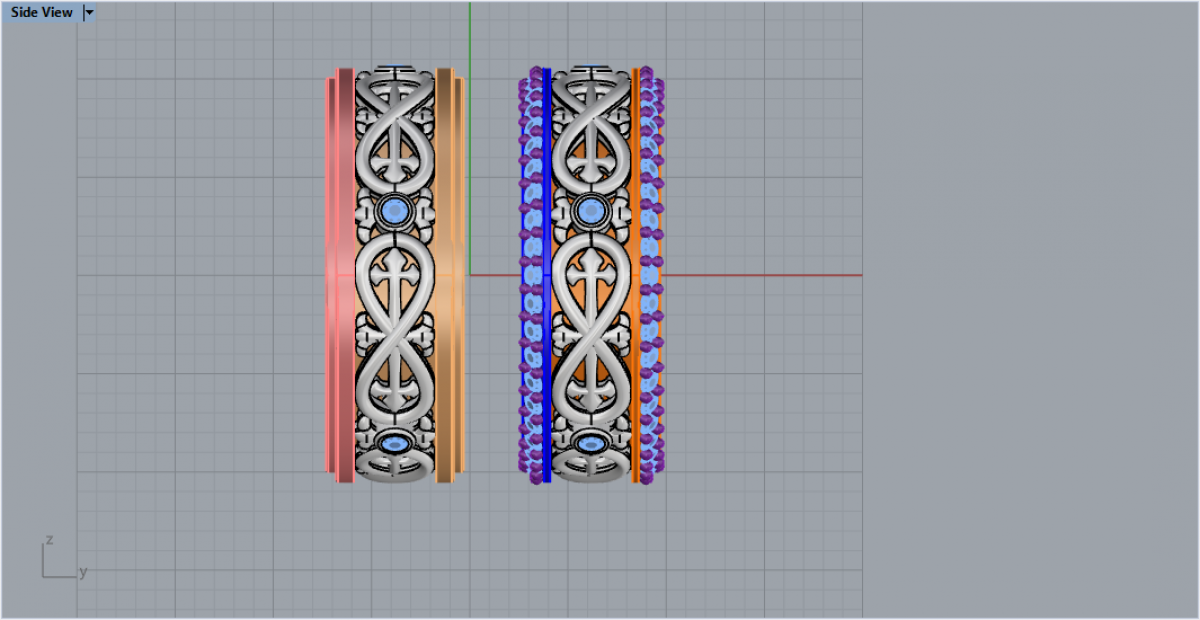Open the Side View dropdown arrow
The image size is (1200, 620).
click(x=89, y=13)
